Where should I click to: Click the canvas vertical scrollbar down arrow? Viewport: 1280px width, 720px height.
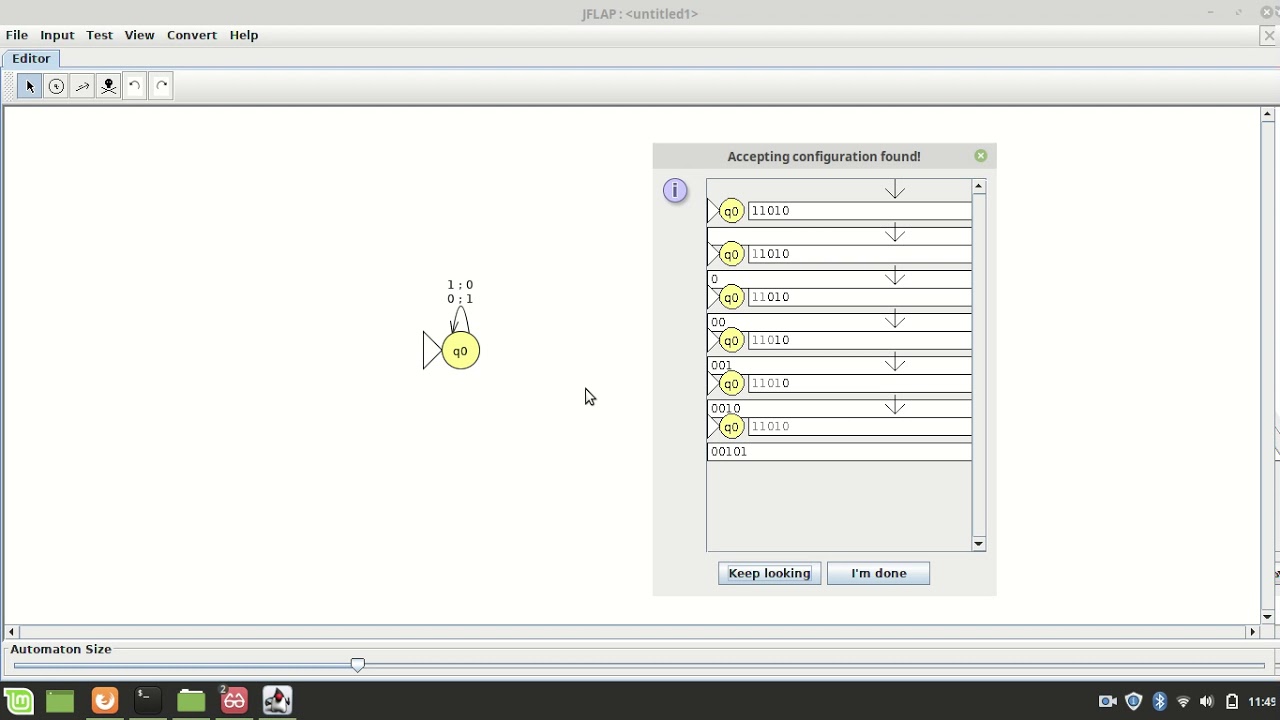pyautogui.click(x=1267, y=617)
